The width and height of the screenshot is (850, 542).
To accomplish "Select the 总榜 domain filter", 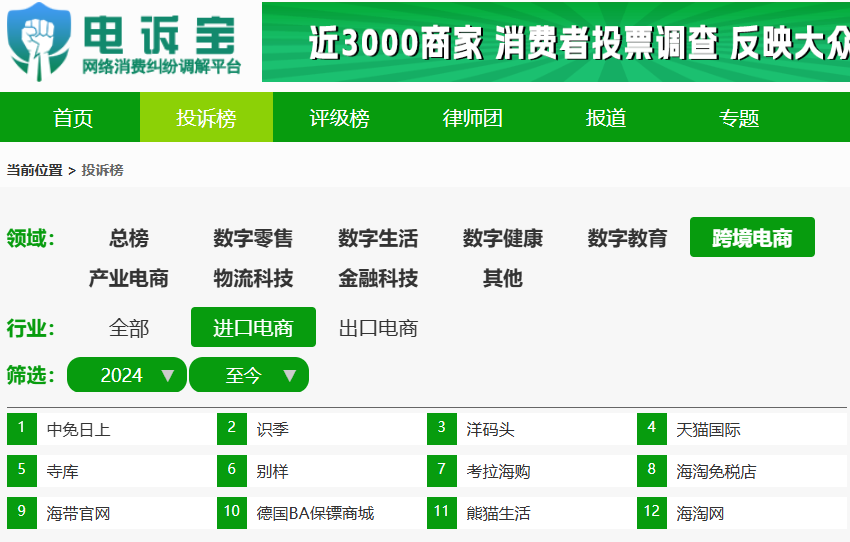I will point(129,238).
